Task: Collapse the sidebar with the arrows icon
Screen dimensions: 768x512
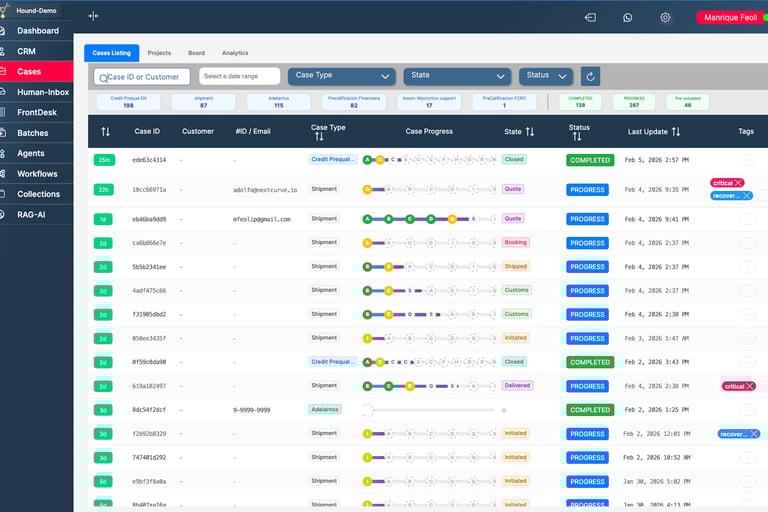Action: click(x=93, y=16)
